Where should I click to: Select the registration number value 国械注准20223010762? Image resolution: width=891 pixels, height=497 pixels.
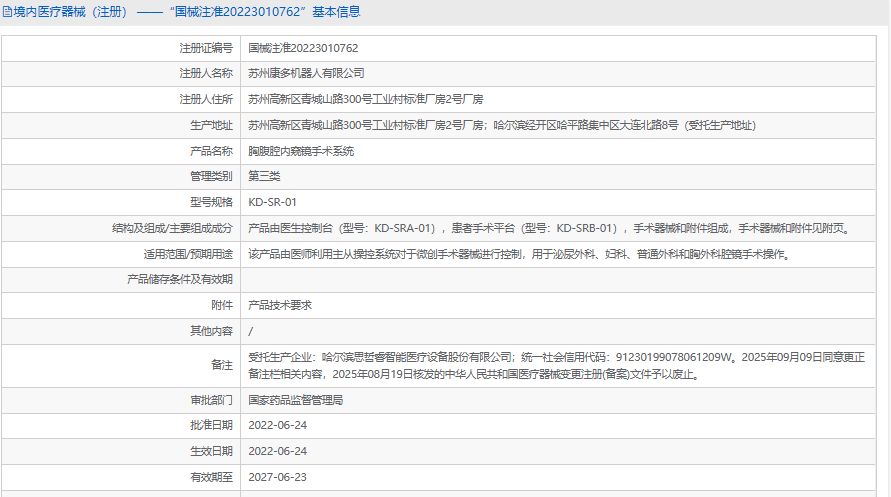pos(303,48)
